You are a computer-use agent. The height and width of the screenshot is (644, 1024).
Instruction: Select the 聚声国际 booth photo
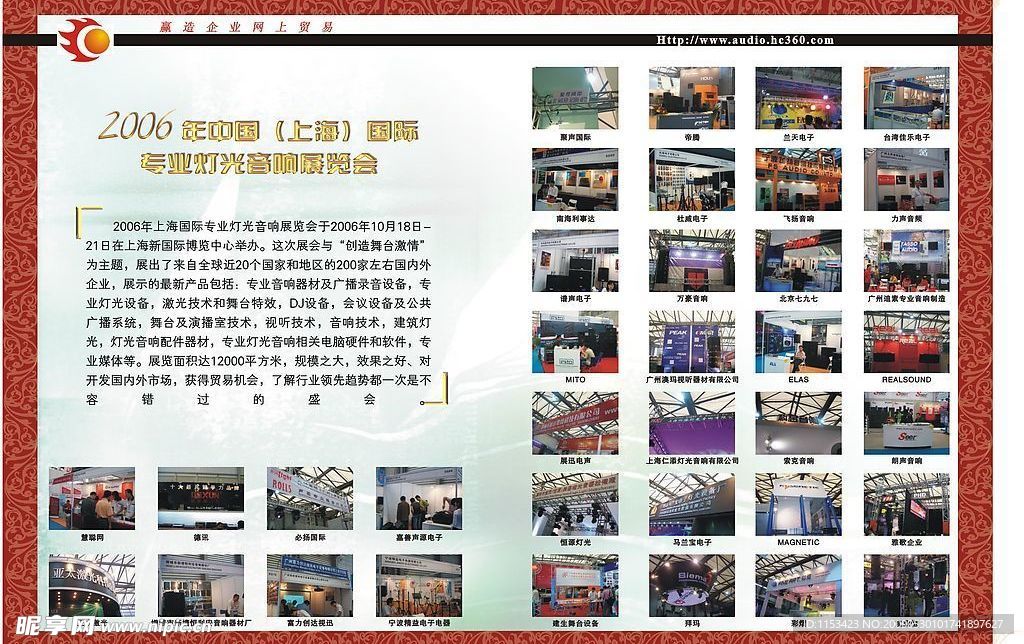pyautogui.click(x=575, y=98)
